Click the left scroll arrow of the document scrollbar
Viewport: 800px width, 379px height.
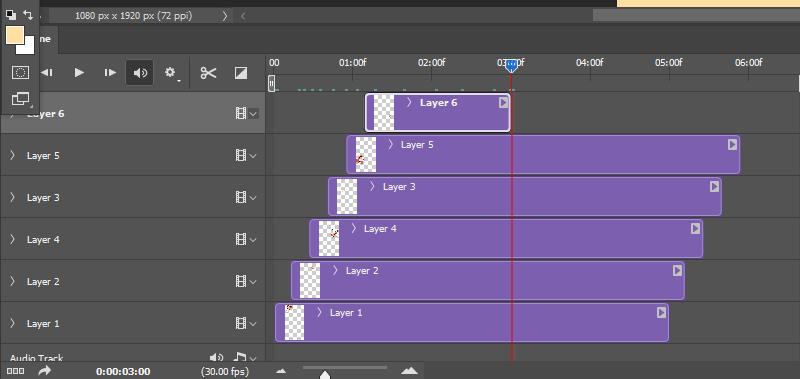pos(243,16)
